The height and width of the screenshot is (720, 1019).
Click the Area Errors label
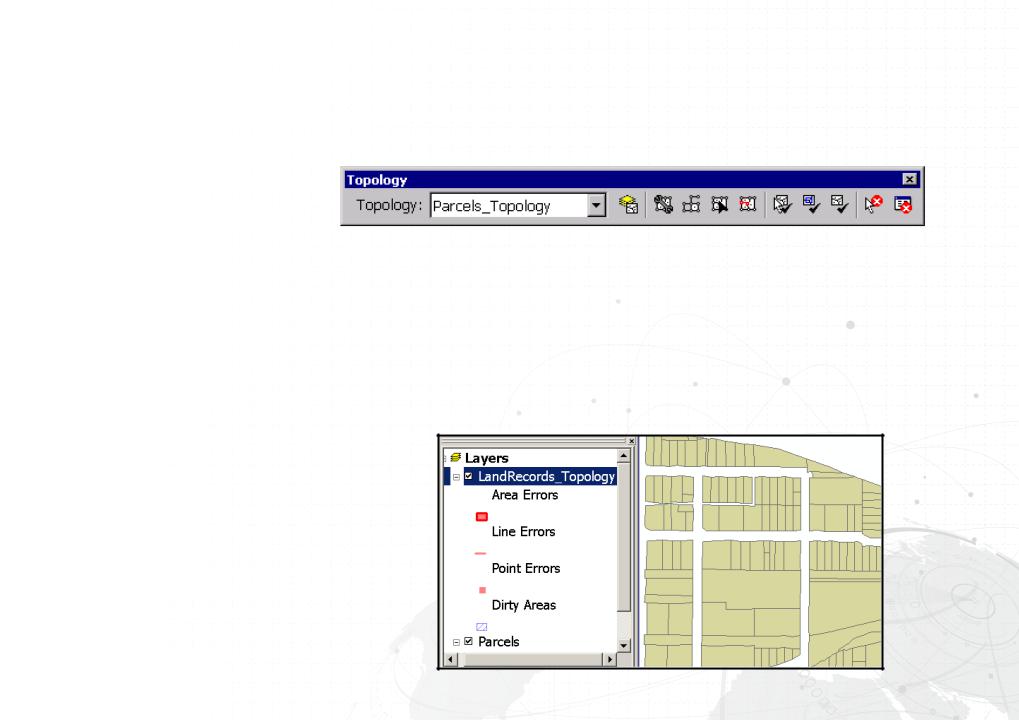(x=524, y=495)
